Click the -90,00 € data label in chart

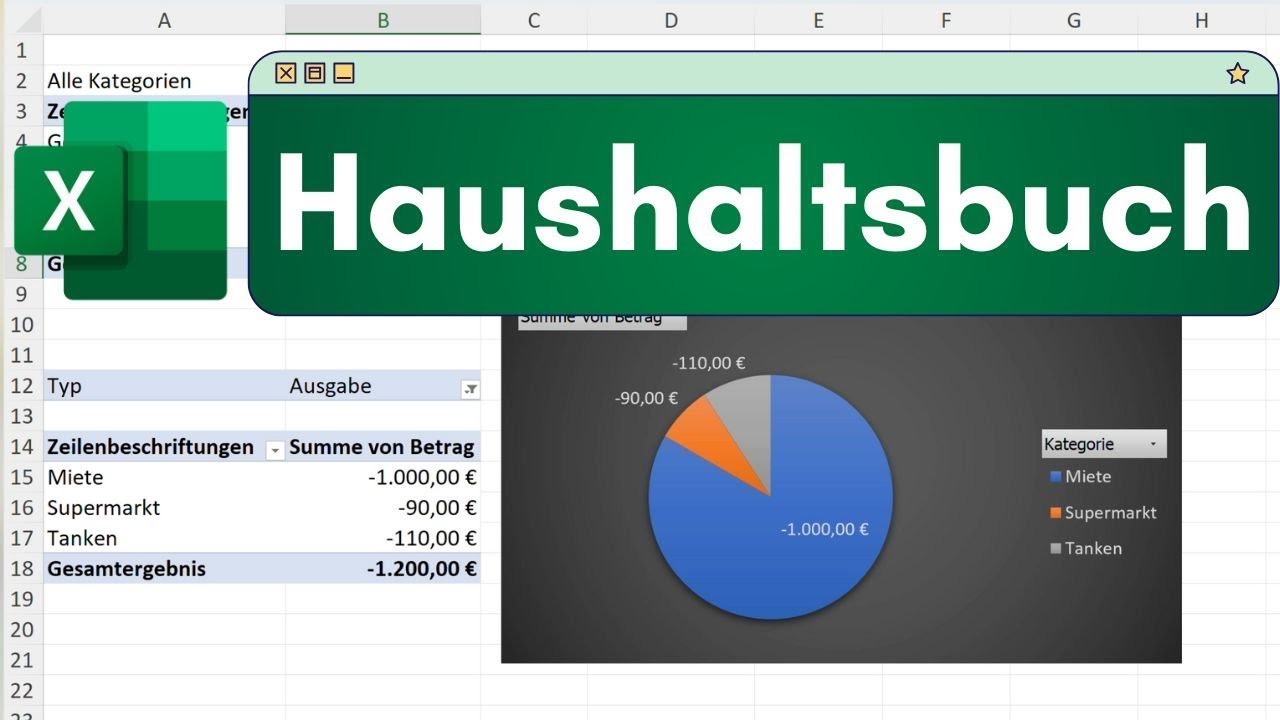[646, 398]
